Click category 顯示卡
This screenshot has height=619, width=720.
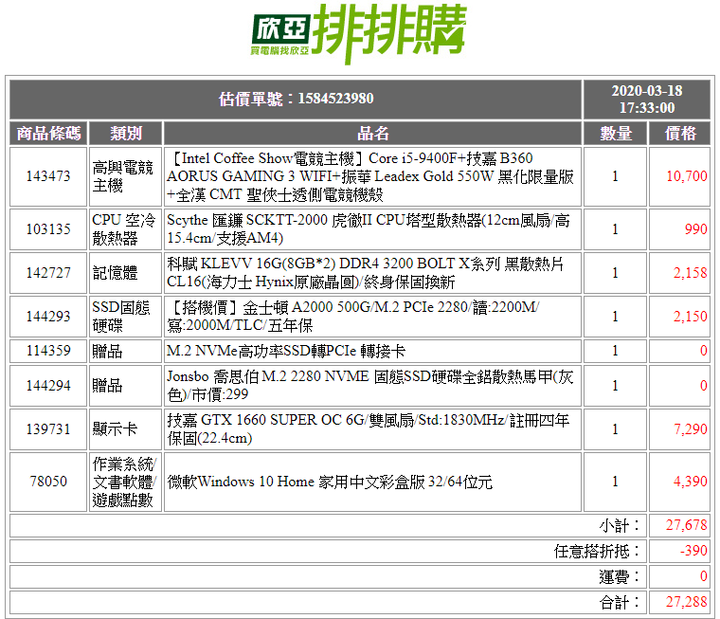(115, 429)
